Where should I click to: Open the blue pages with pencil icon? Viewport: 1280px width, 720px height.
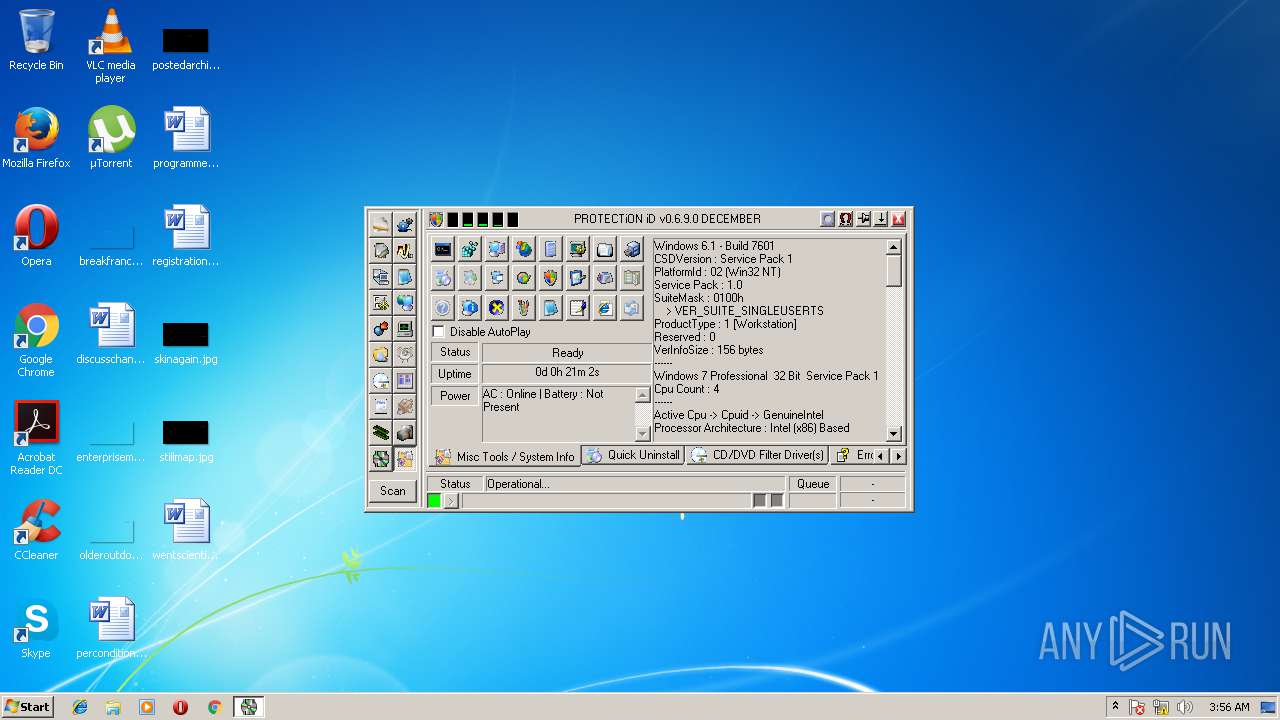tap(578, 277)
